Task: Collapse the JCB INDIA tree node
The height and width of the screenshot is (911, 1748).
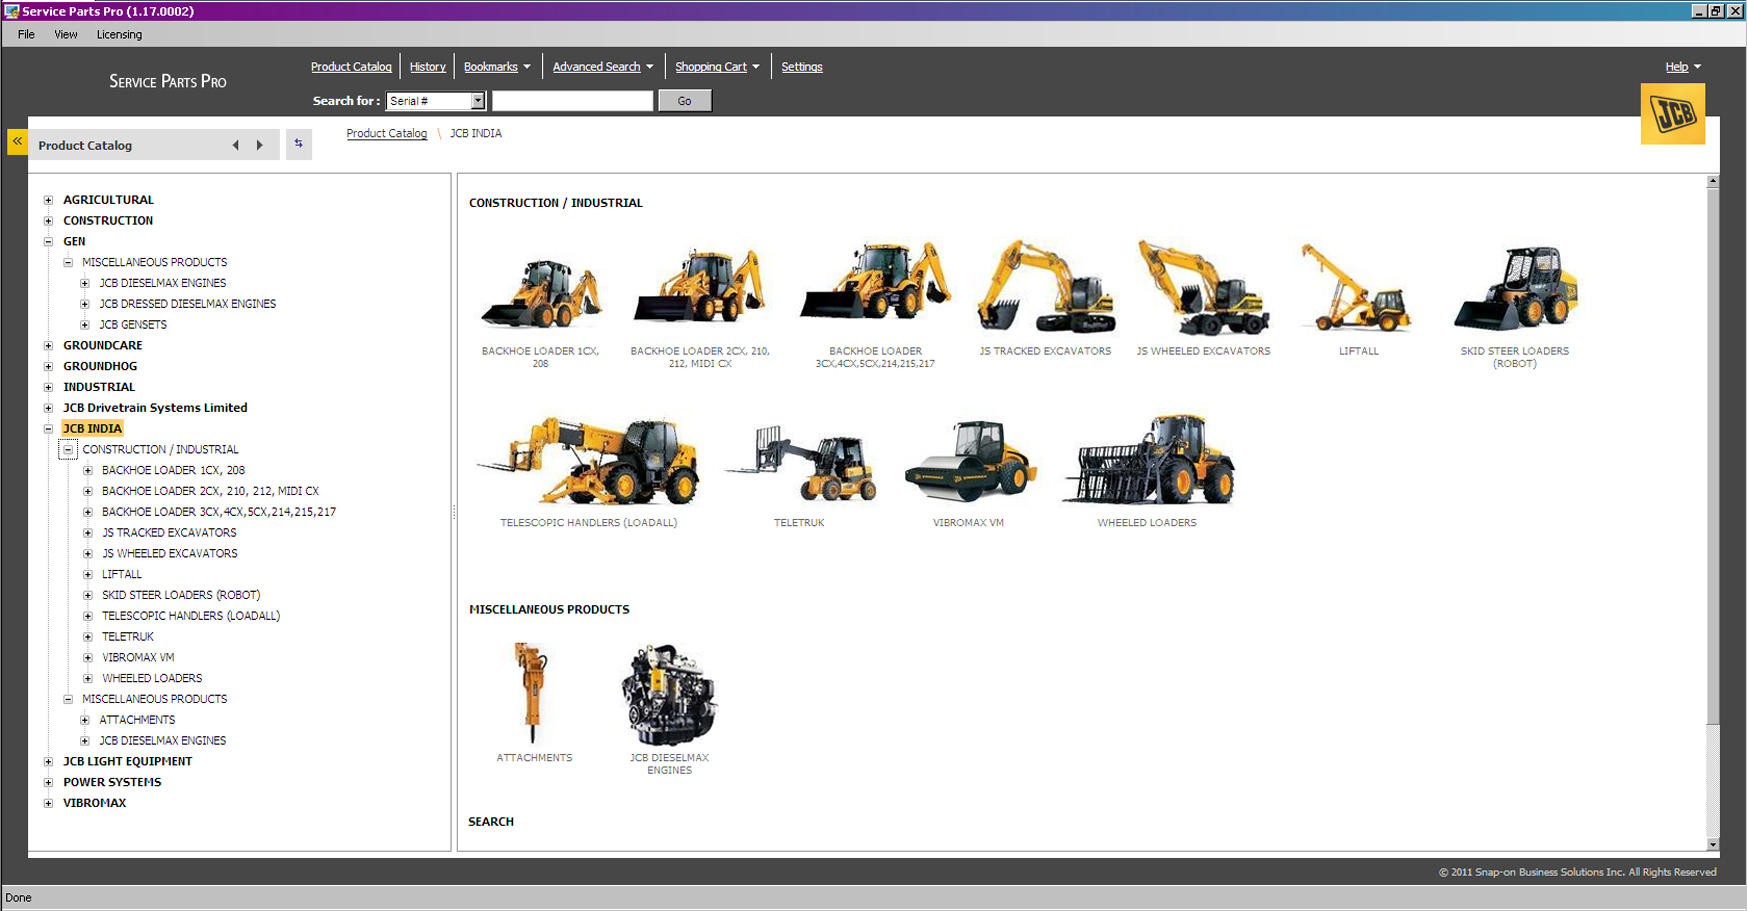Action: pyautogui.click(x=48, y=429)
